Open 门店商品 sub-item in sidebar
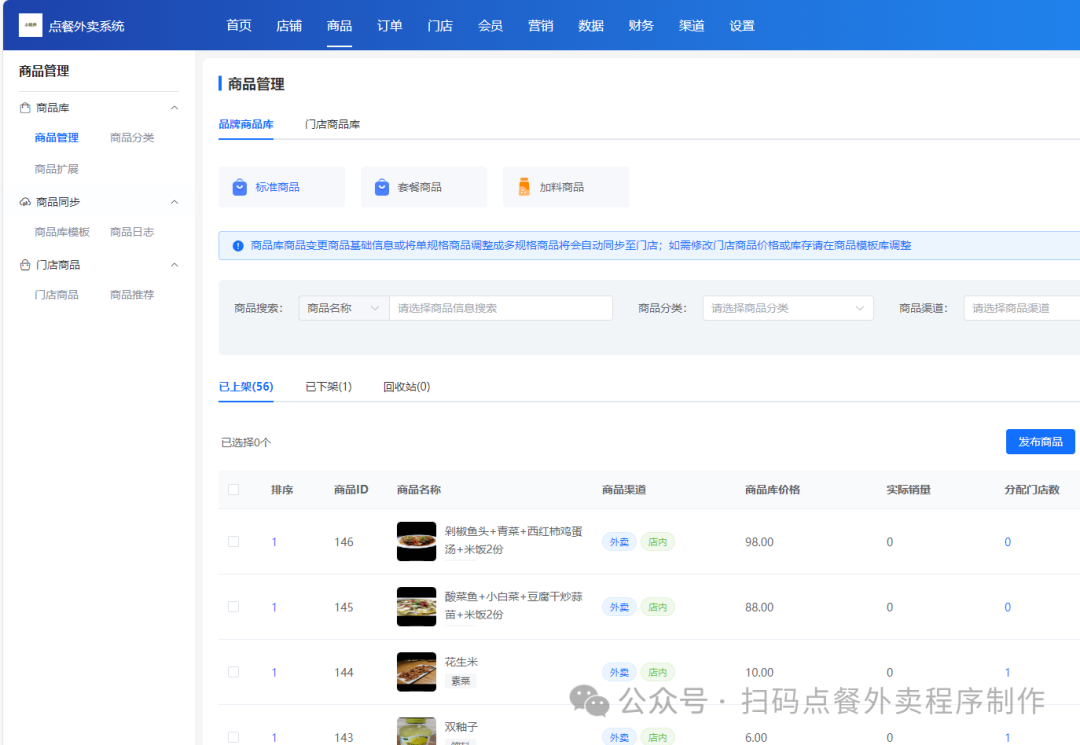The height and width of the screenshot is (745, 1080). (x=56, y=295)
